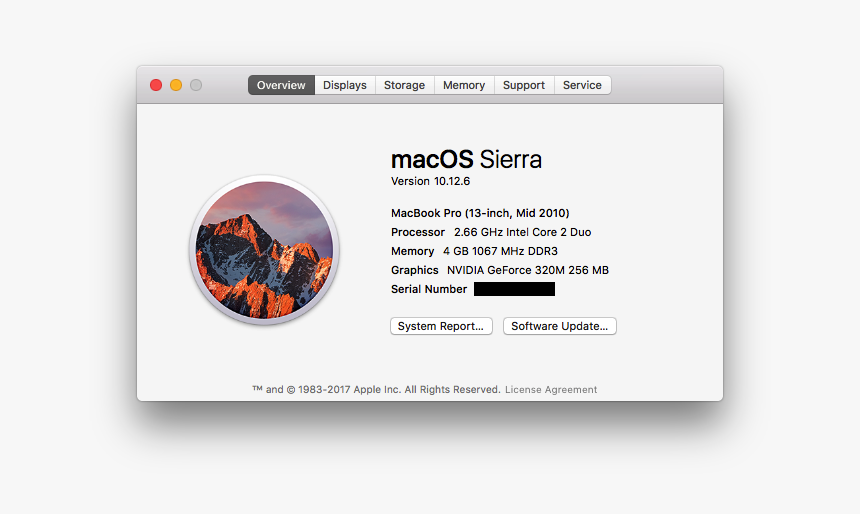Open Software Update...

click(x=559, y=326)
